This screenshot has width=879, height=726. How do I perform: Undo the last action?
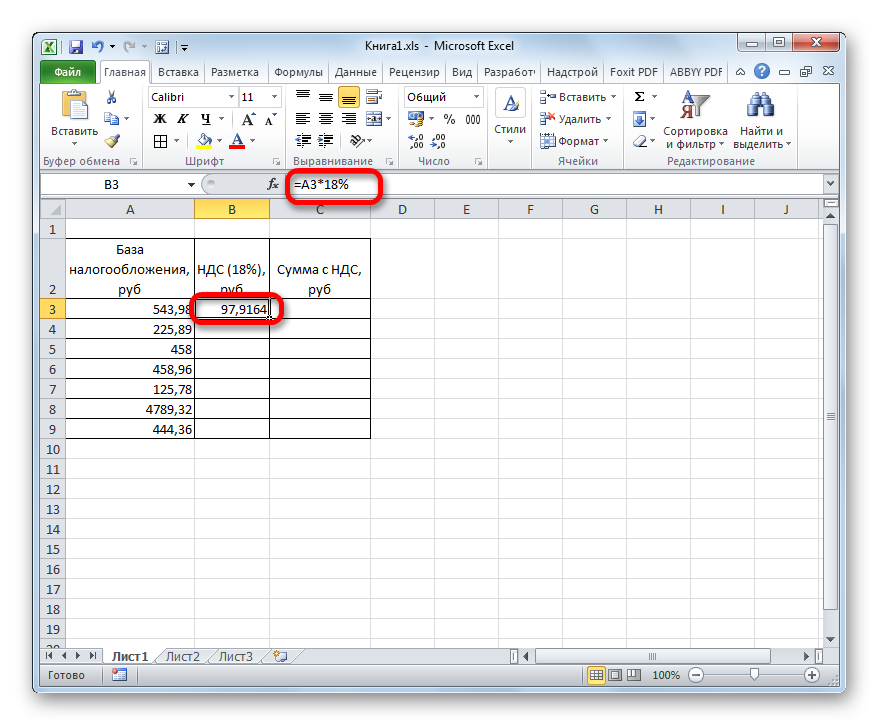click(x=98, y=47)
